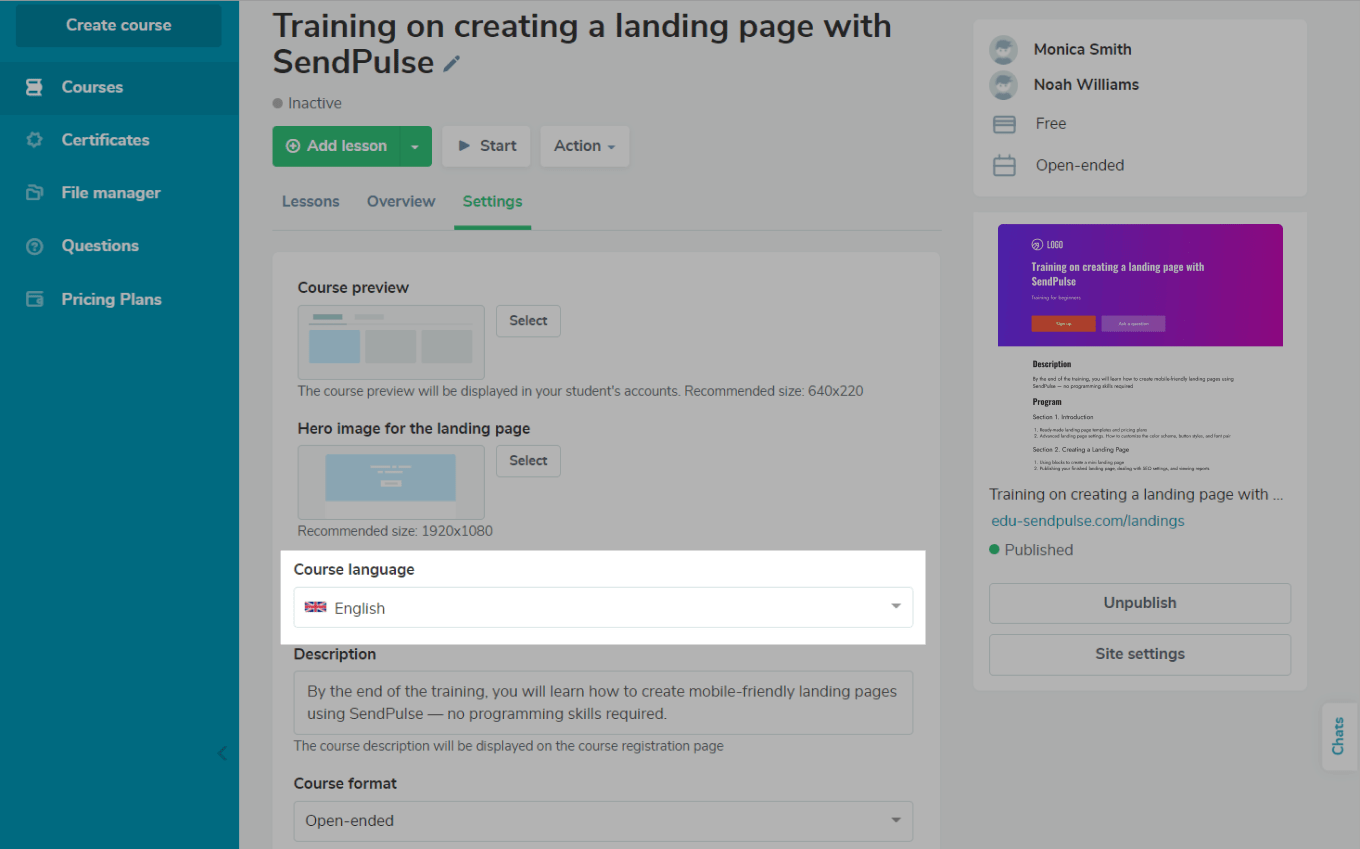Screen dimensions: 1360x849
Task: Open the Action dropdown menu
Action: (584, 146)
